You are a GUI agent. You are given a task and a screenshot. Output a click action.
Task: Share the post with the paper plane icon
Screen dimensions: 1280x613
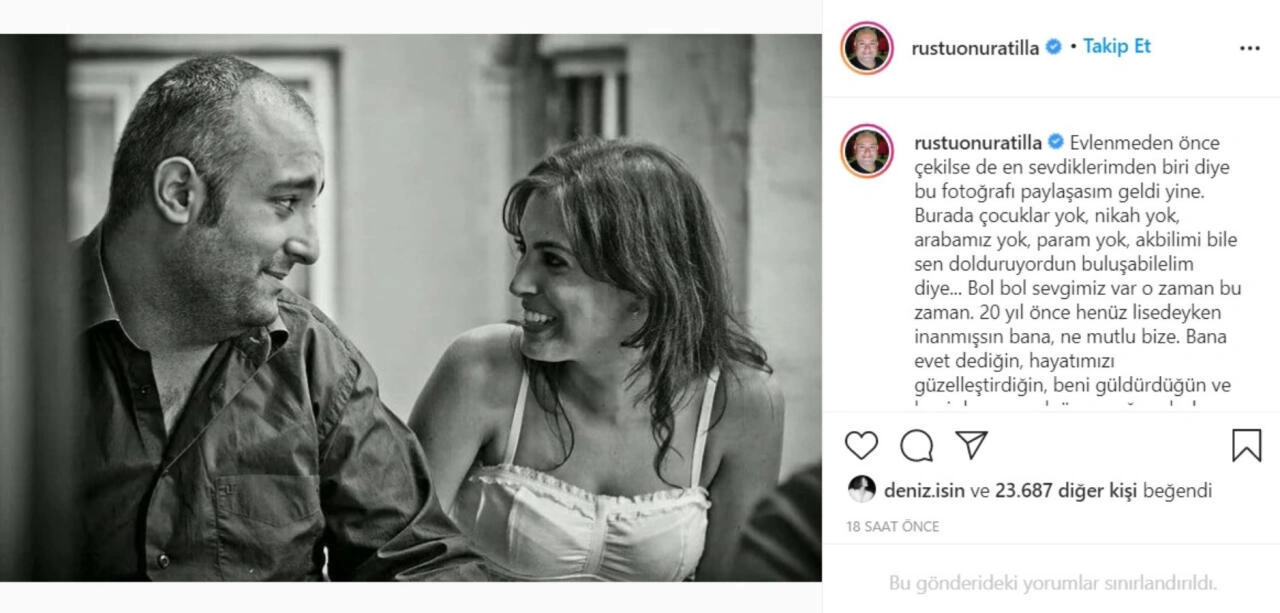(x=971, y=445)
